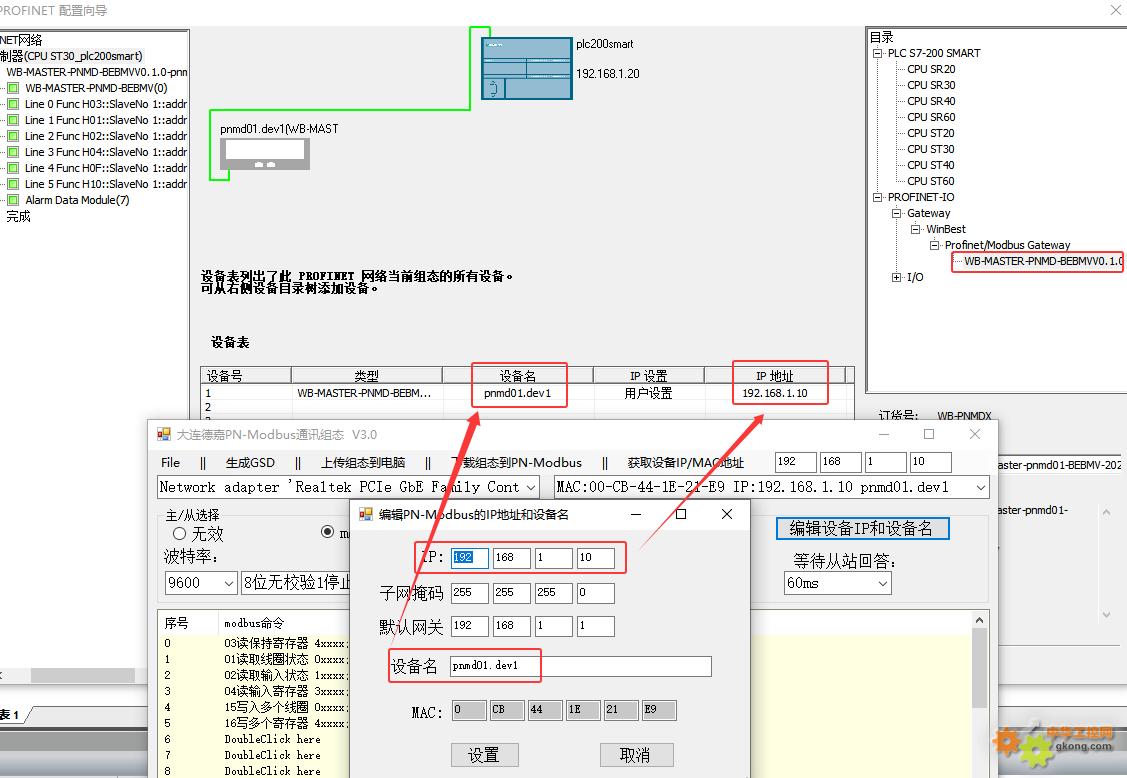Collapse the PLC S7-200 SMART tree node
This screenshot has width=1127, height=778.
pyautogui.click(x=878, y=53)
